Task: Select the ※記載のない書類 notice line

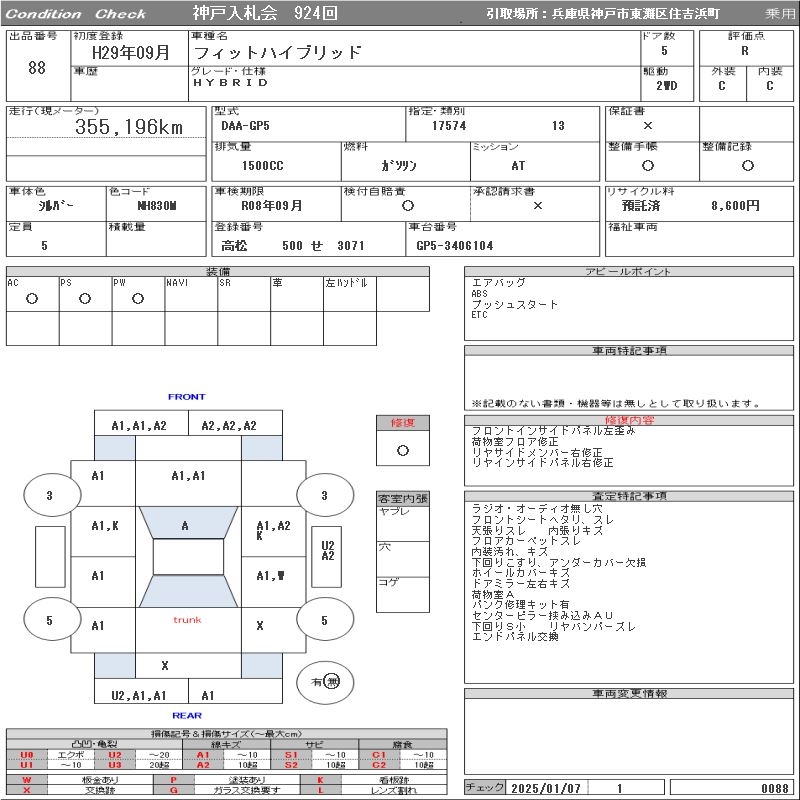Action: coord(616,404)
